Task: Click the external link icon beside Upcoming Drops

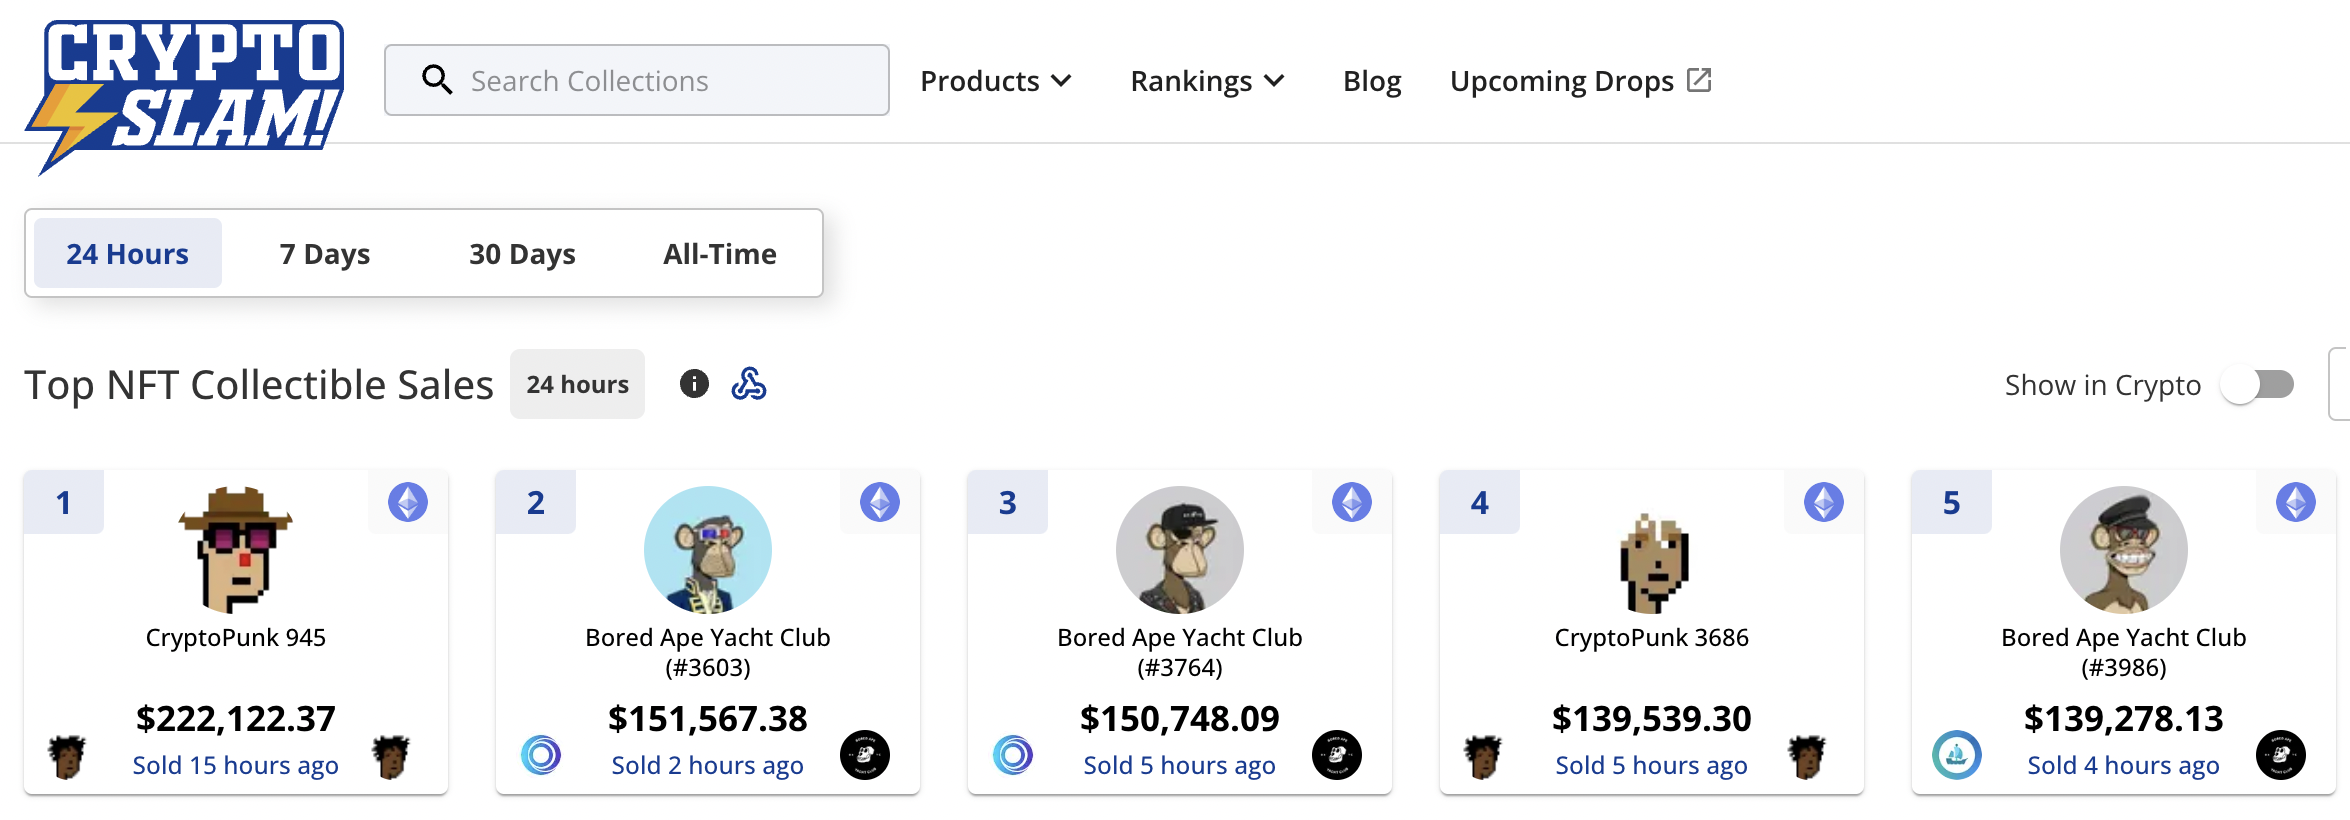Action: tap(1699, 80)
